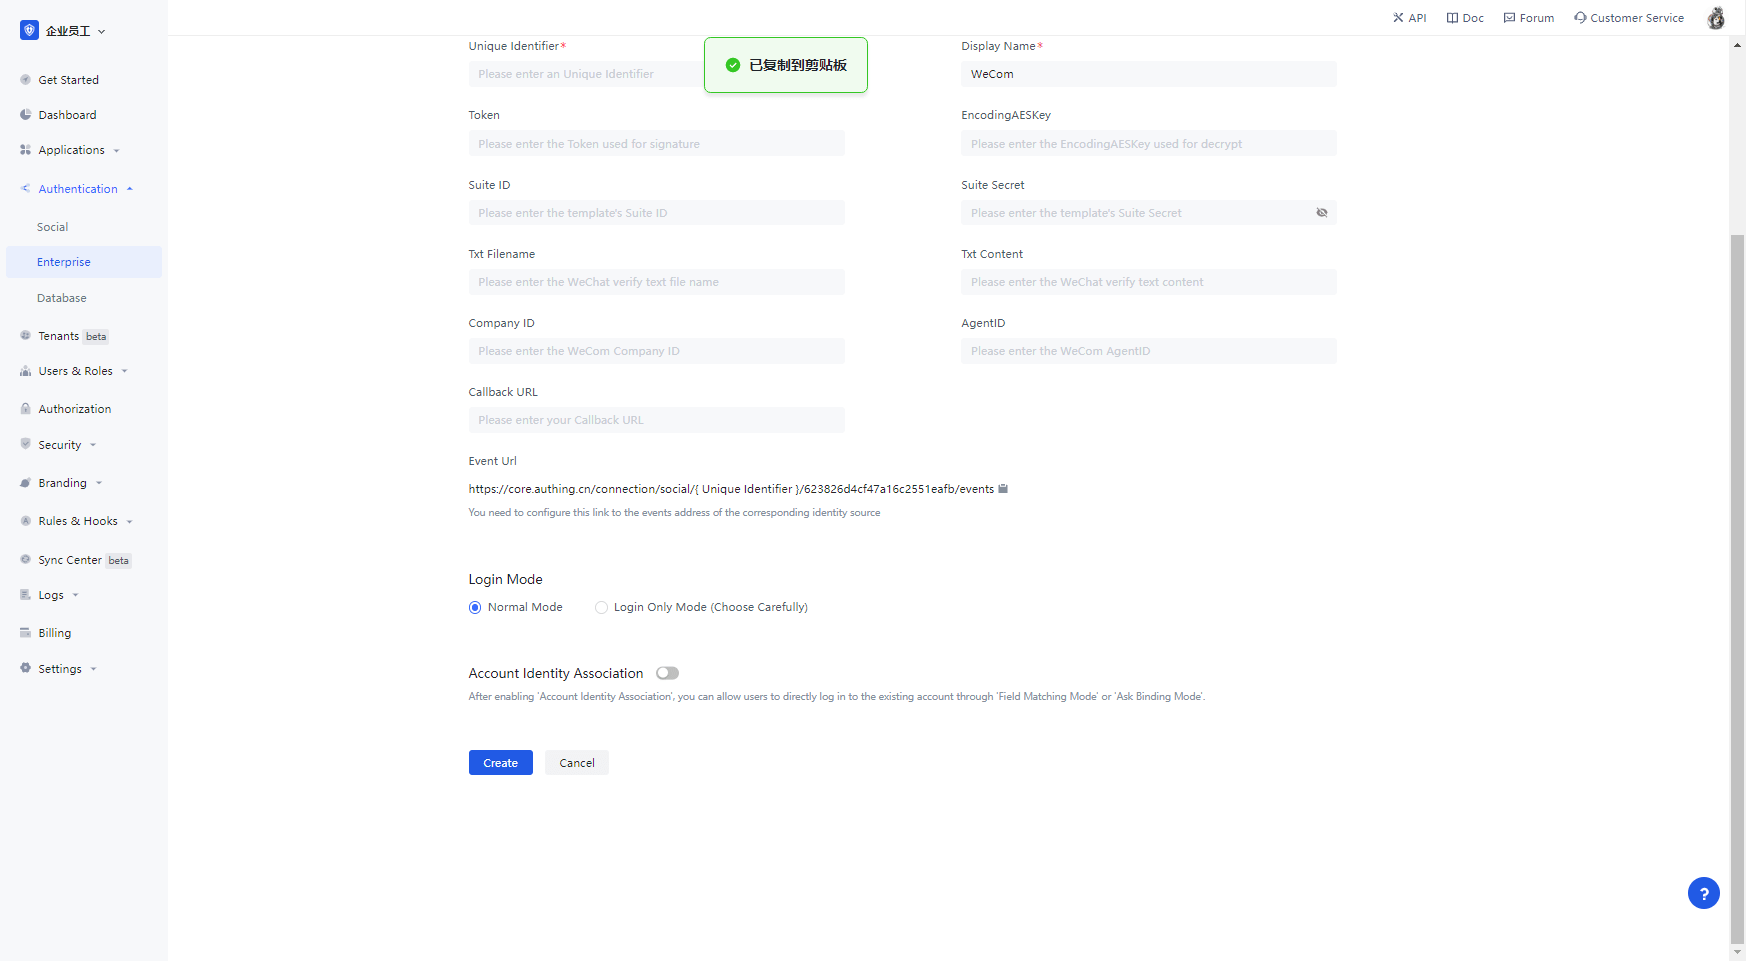Viewport: 1746px width, 961px height.
Task: Click the user avatar in top bar
Action: pos(1716,18)
